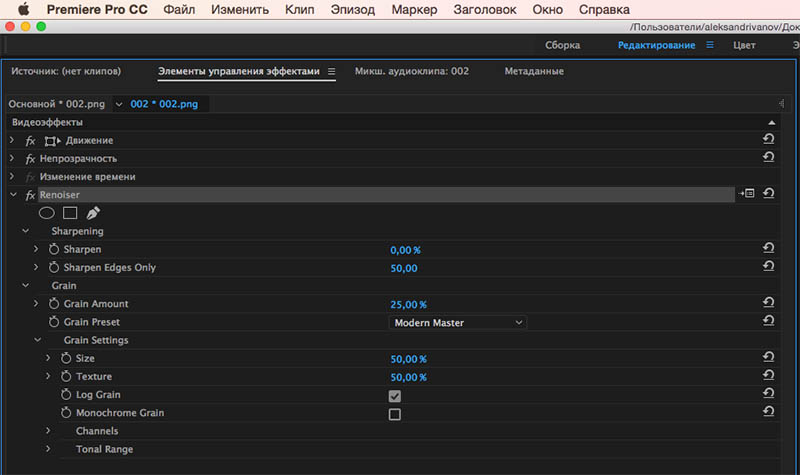Open the Изменить menu
The image size is (800, 475).
240,9
